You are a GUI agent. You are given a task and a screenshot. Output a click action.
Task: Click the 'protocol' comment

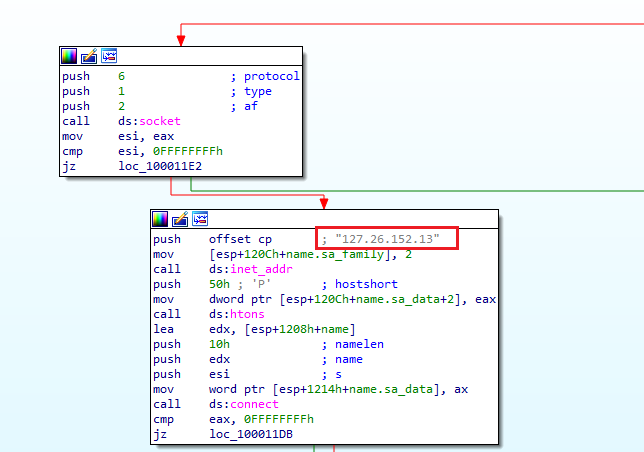(272, 76)
